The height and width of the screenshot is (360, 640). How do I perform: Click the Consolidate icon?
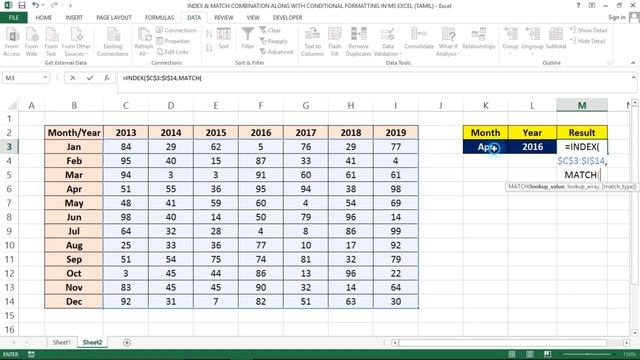419,39
